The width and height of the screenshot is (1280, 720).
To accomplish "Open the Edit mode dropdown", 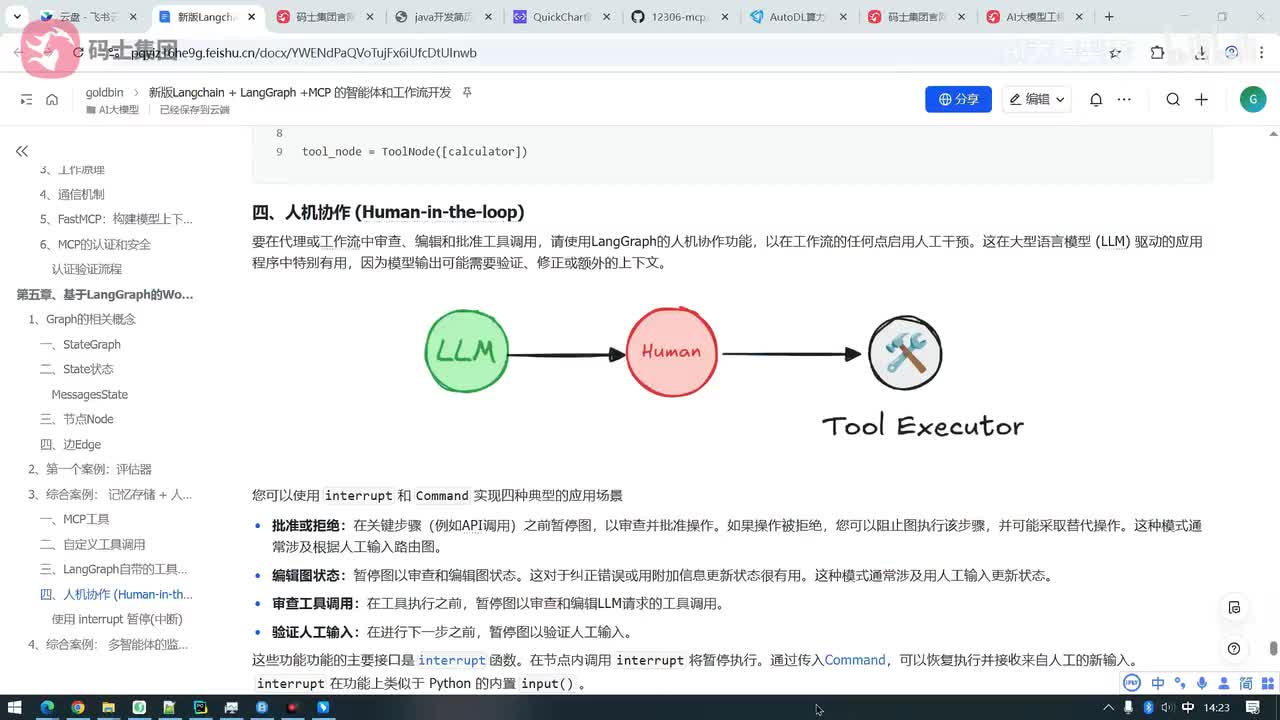I will pyautogui.click(x=1036, y=99).
